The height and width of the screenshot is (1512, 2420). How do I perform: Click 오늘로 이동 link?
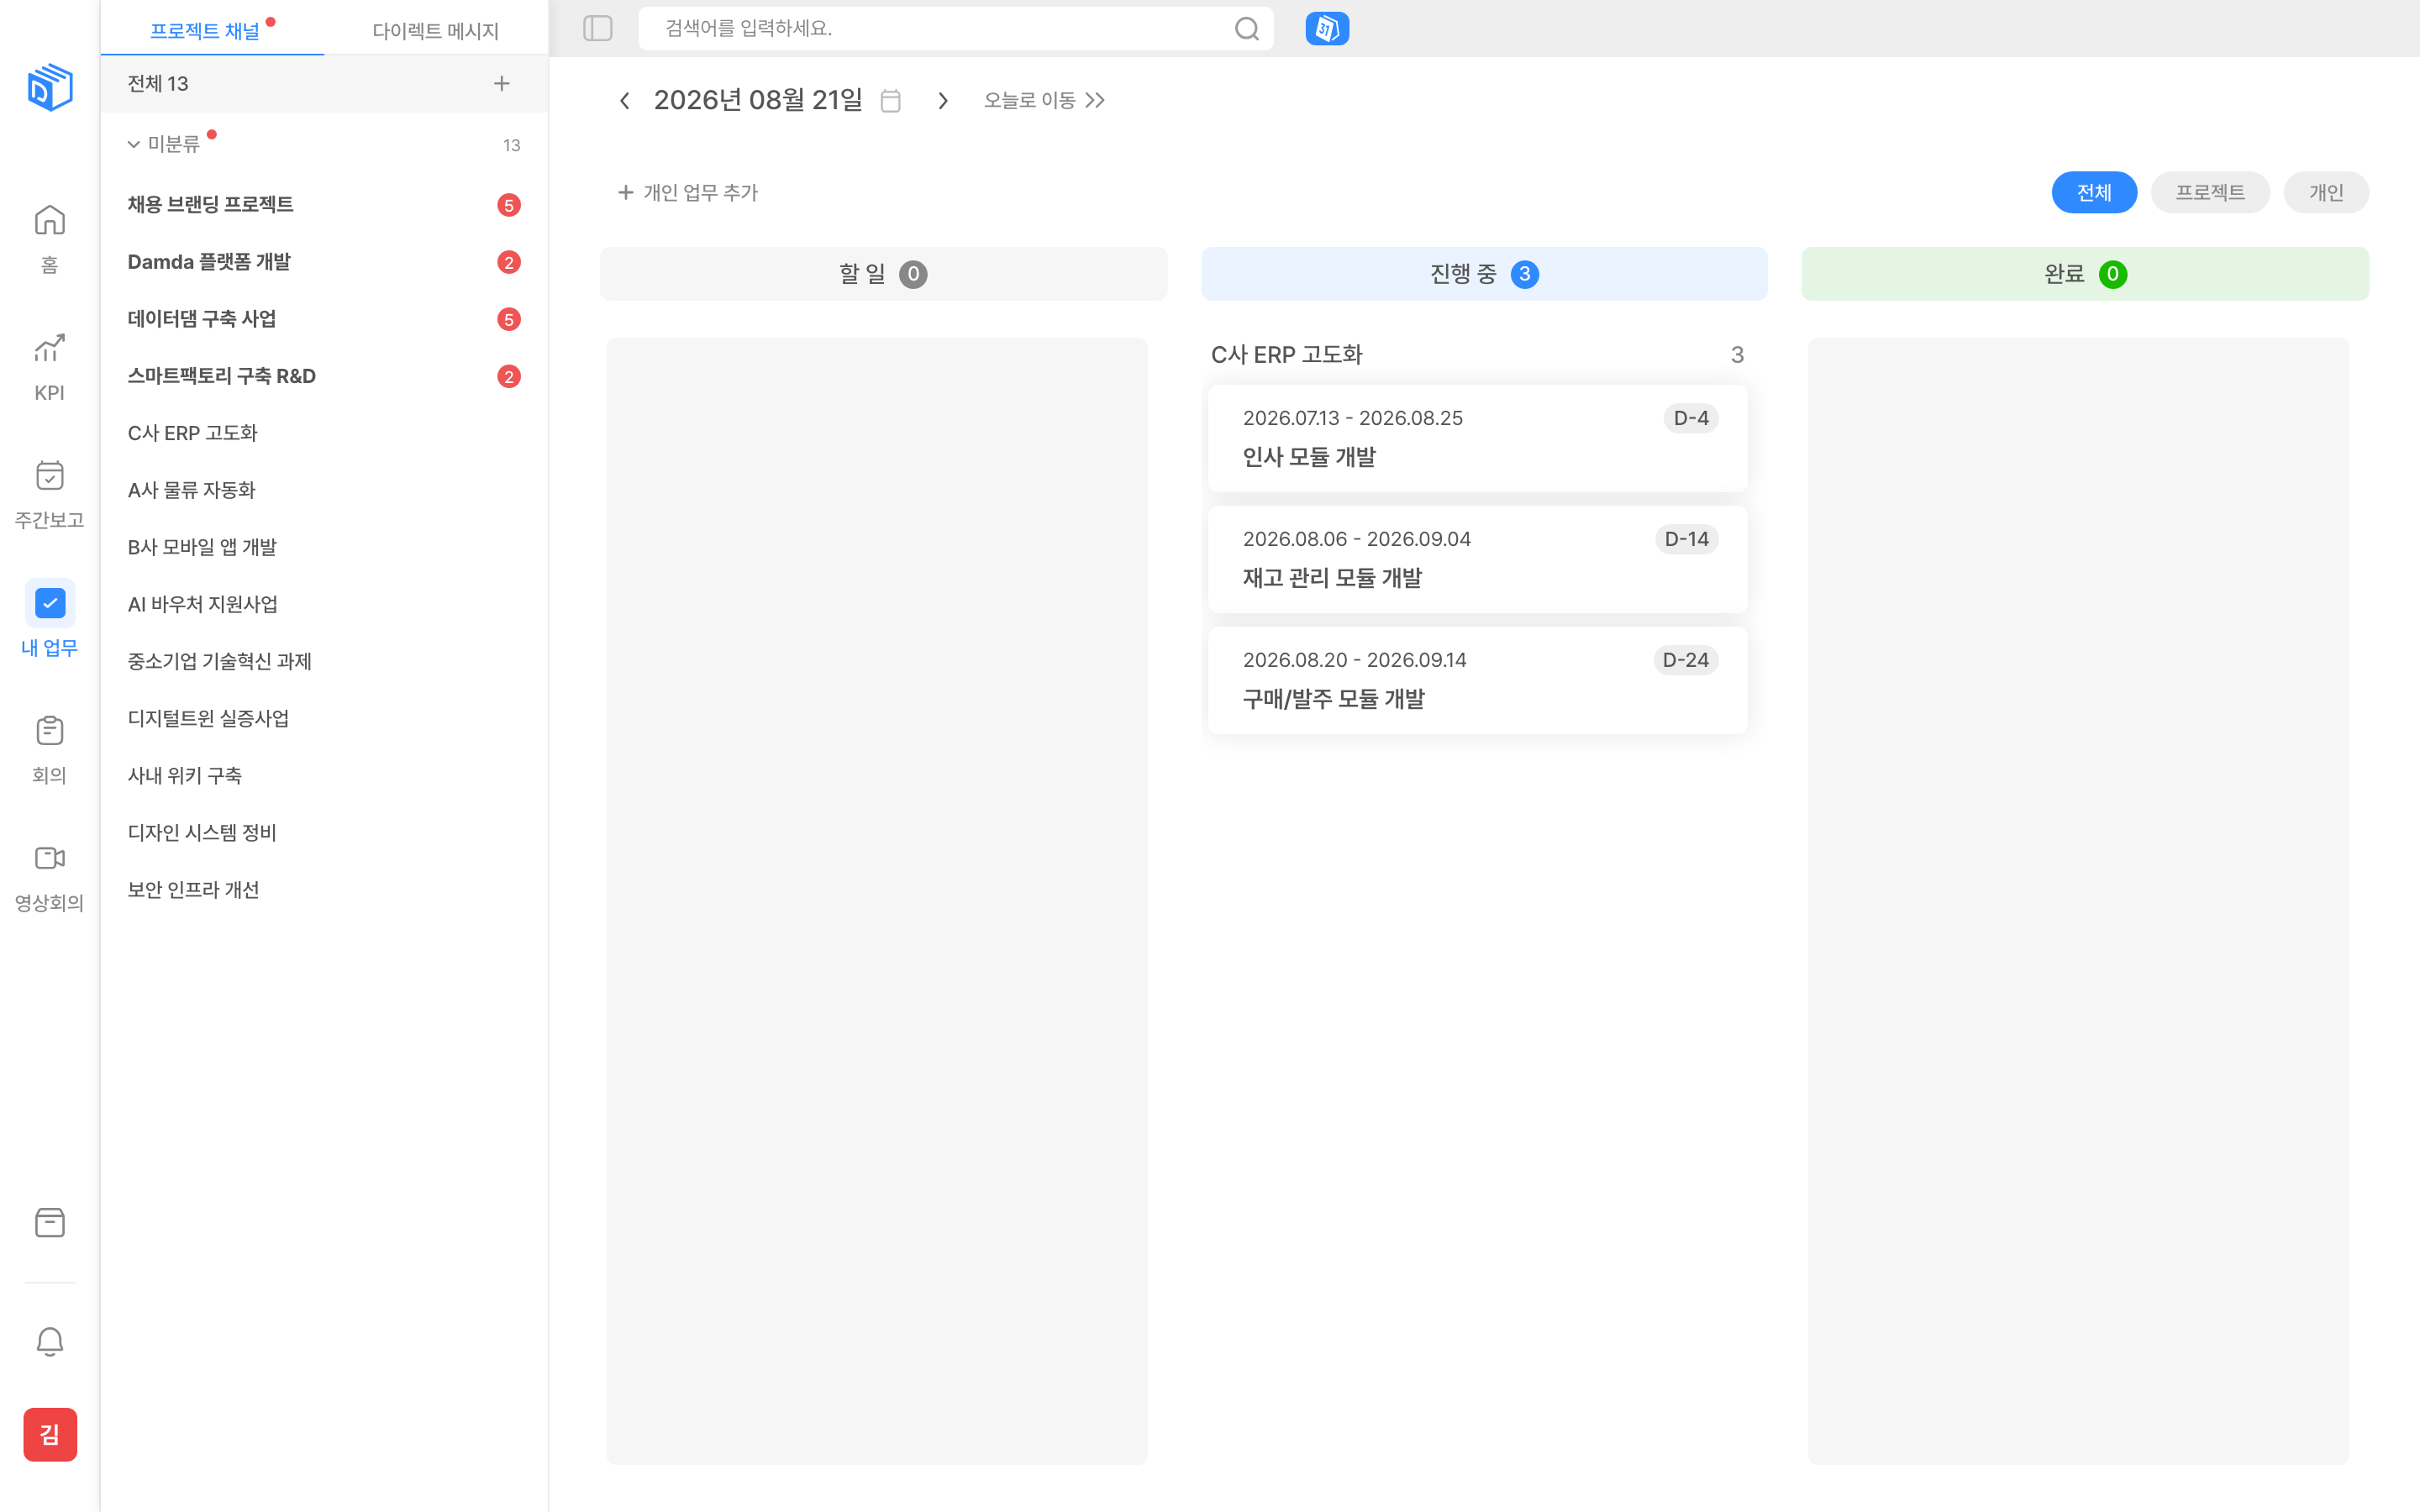(1044, 100)
